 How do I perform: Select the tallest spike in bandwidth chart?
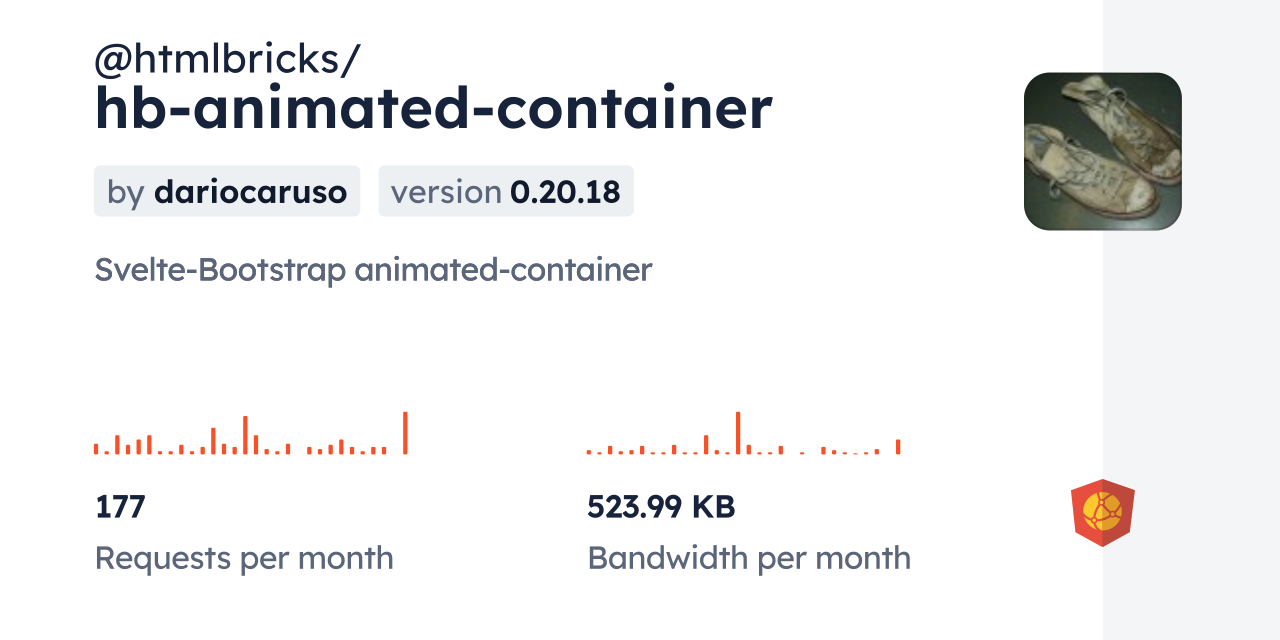coord(738,433)
